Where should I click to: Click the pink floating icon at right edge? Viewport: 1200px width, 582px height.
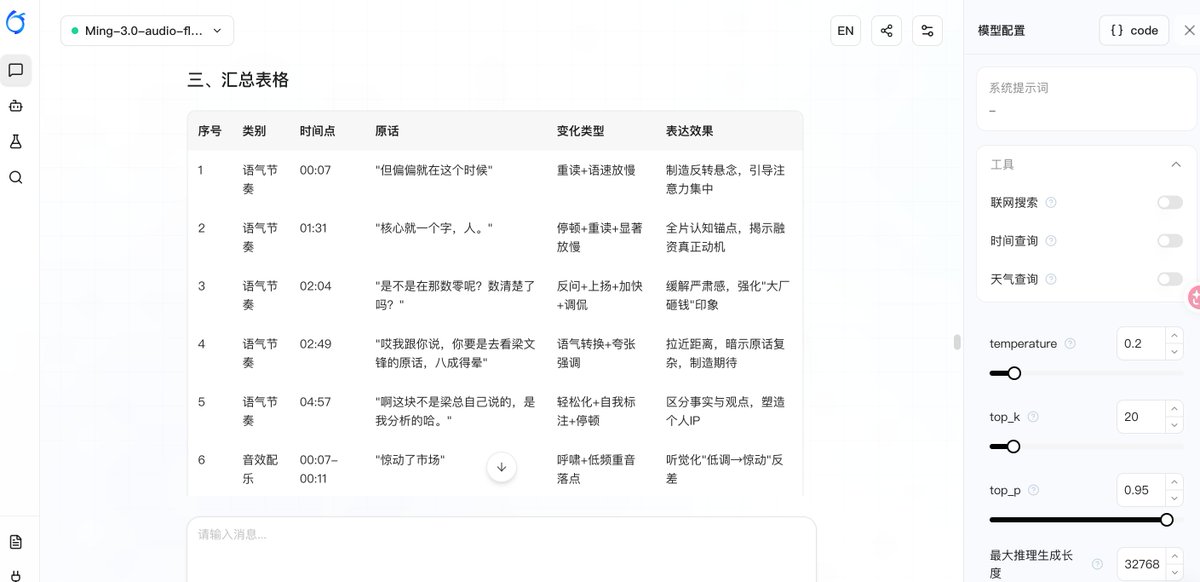pos(1193,297)
